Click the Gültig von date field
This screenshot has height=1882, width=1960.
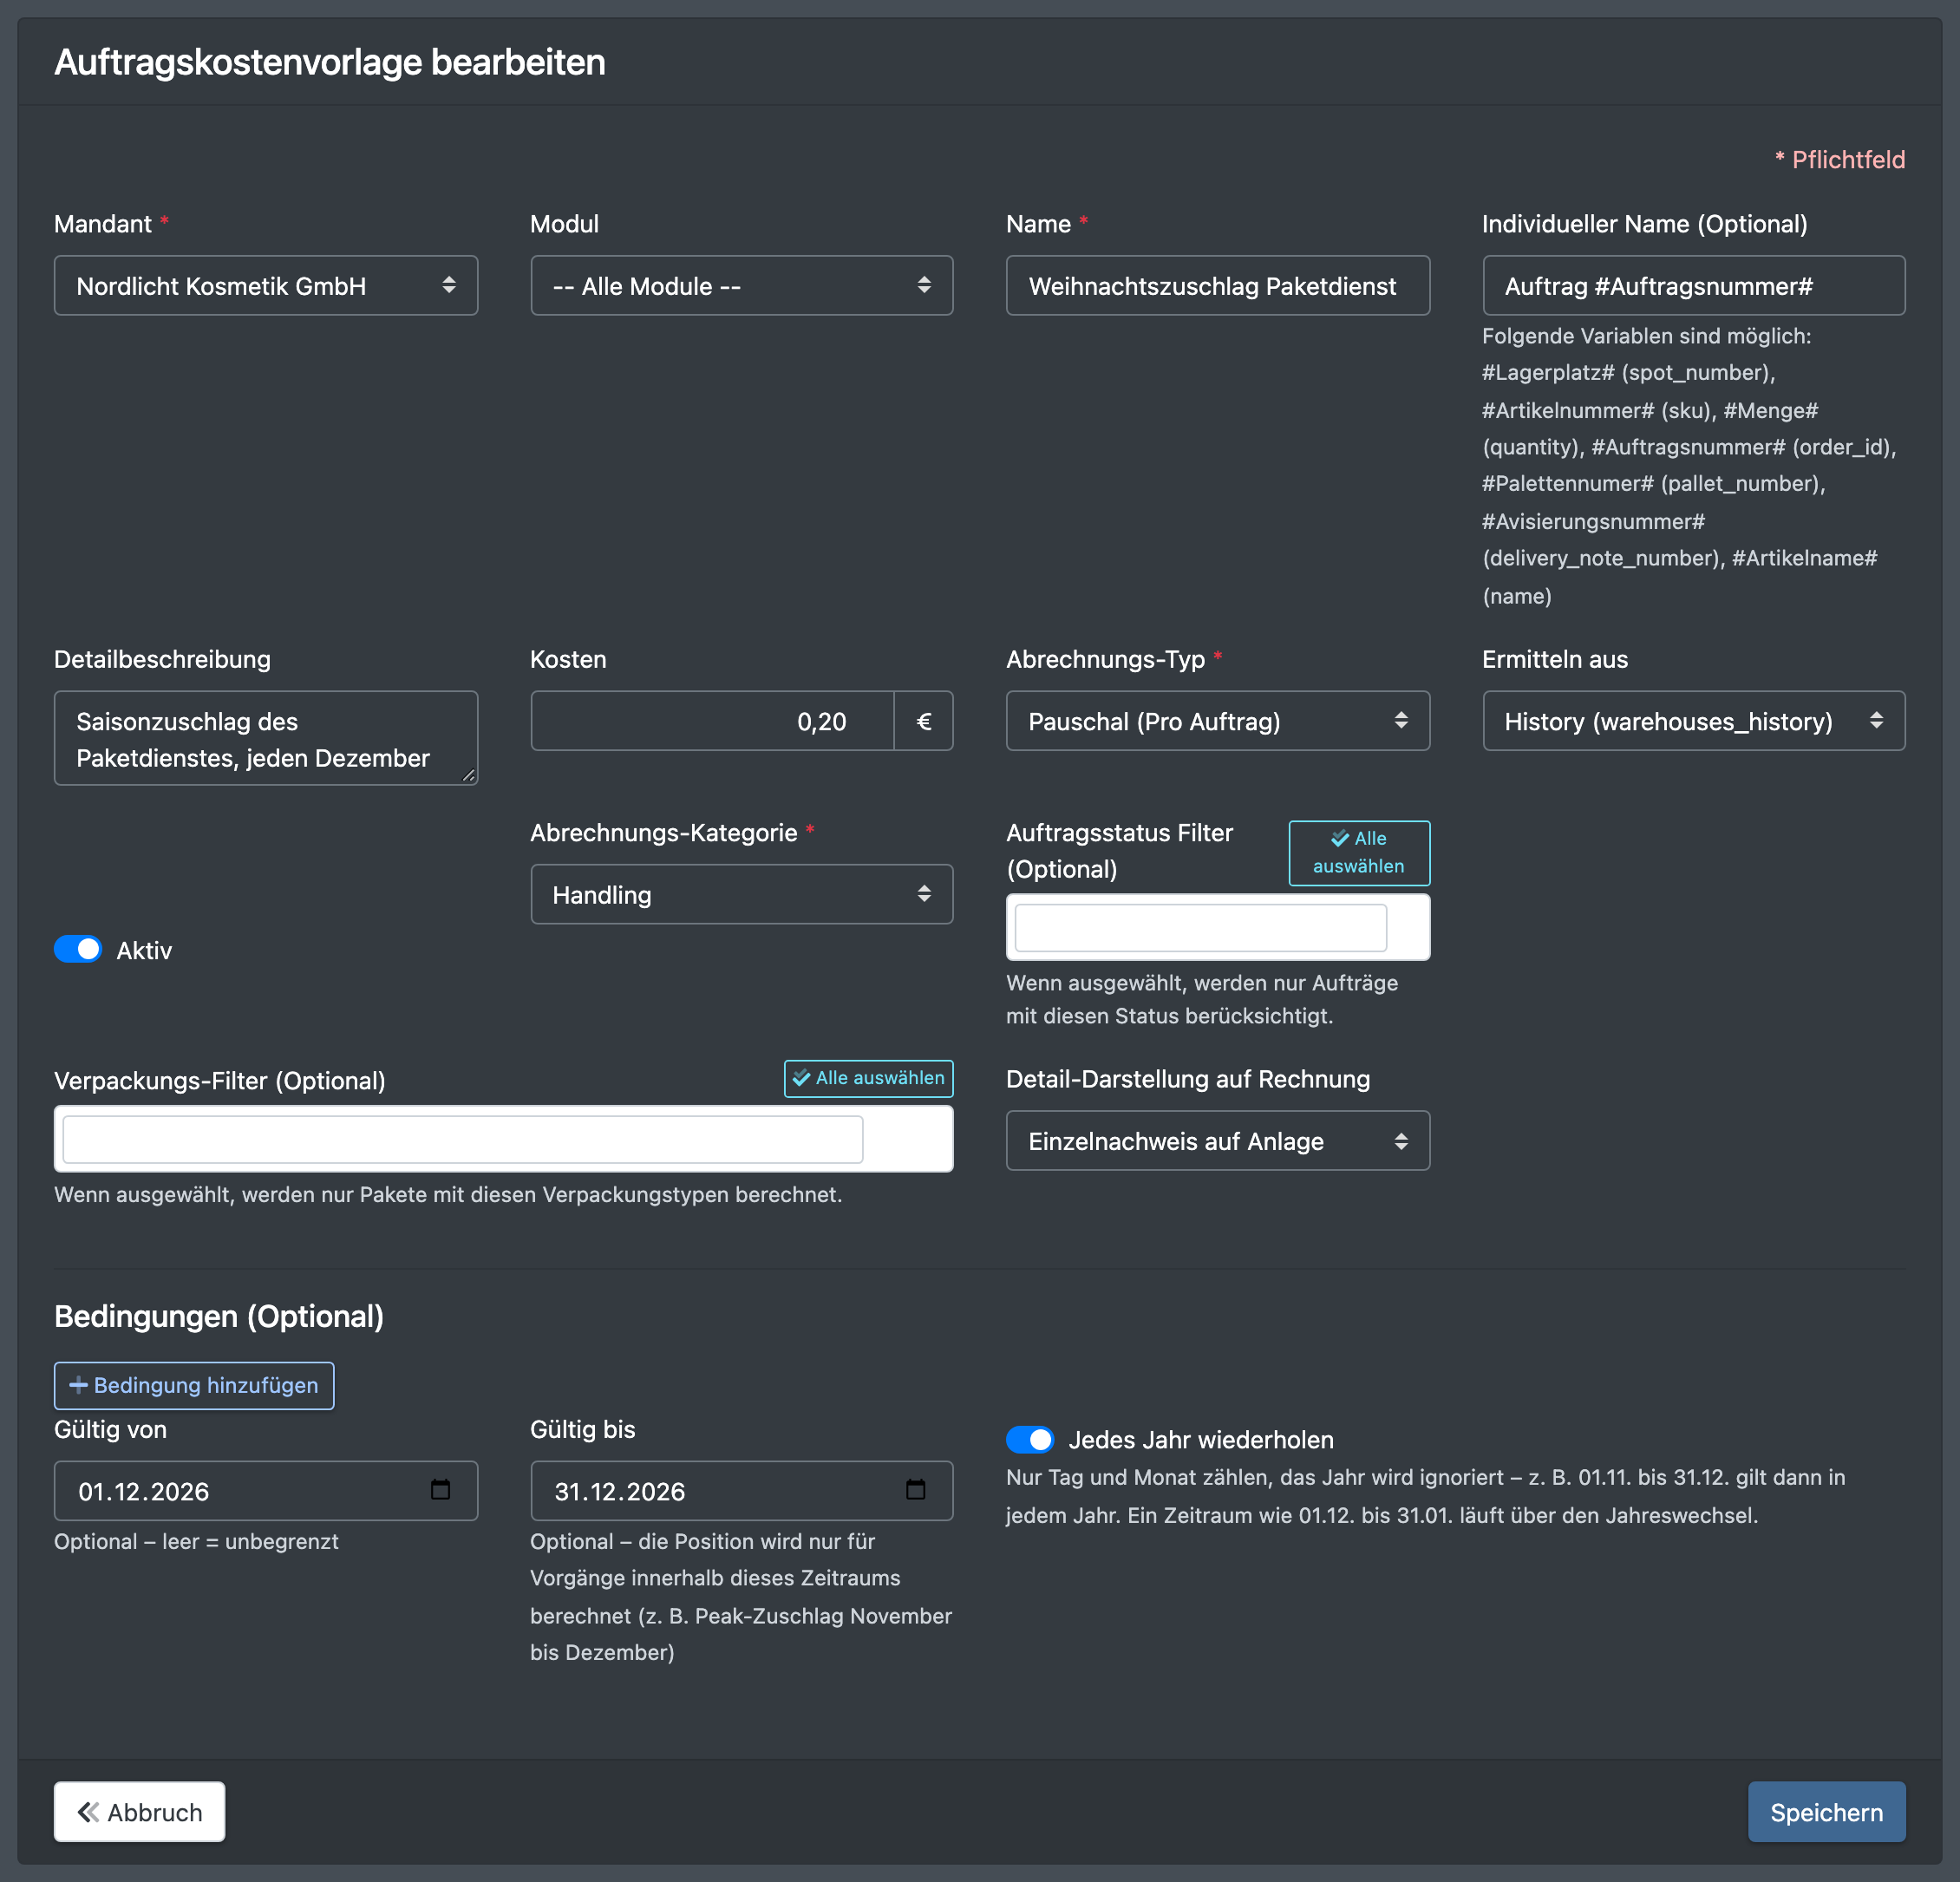tap(266, 1491)
